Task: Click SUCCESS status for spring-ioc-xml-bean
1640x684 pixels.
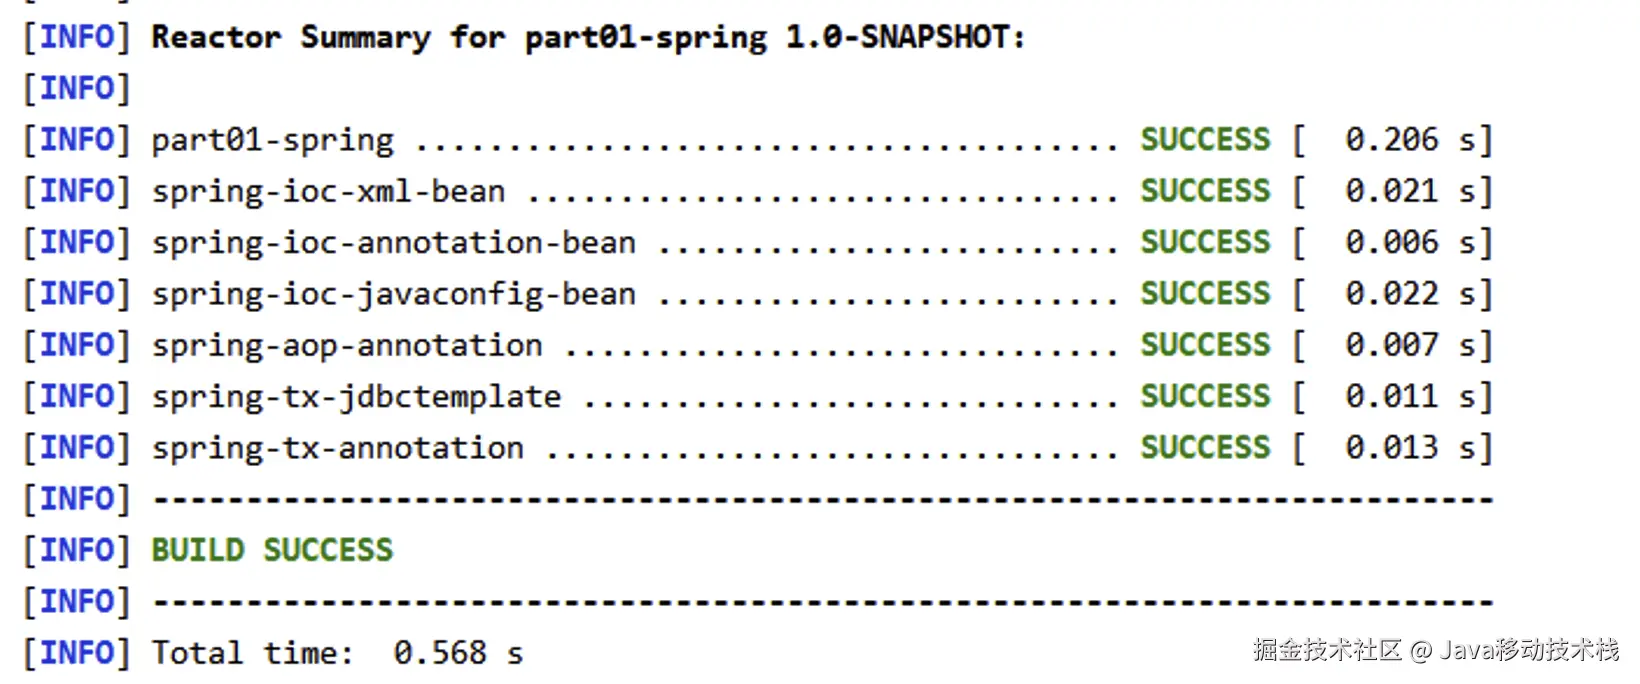Action: point(1205,191)
